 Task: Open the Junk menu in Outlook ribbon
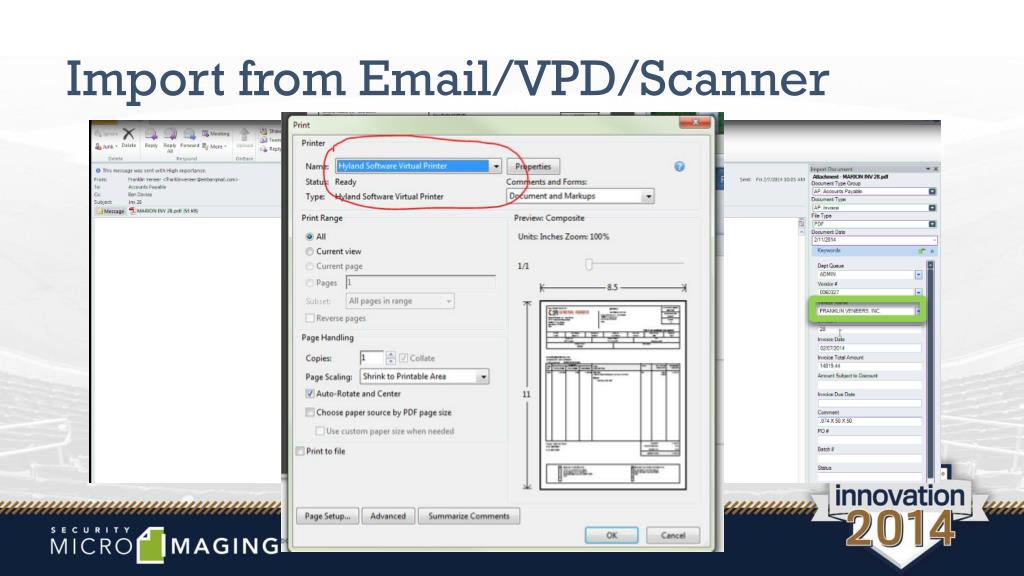[106, 146]
